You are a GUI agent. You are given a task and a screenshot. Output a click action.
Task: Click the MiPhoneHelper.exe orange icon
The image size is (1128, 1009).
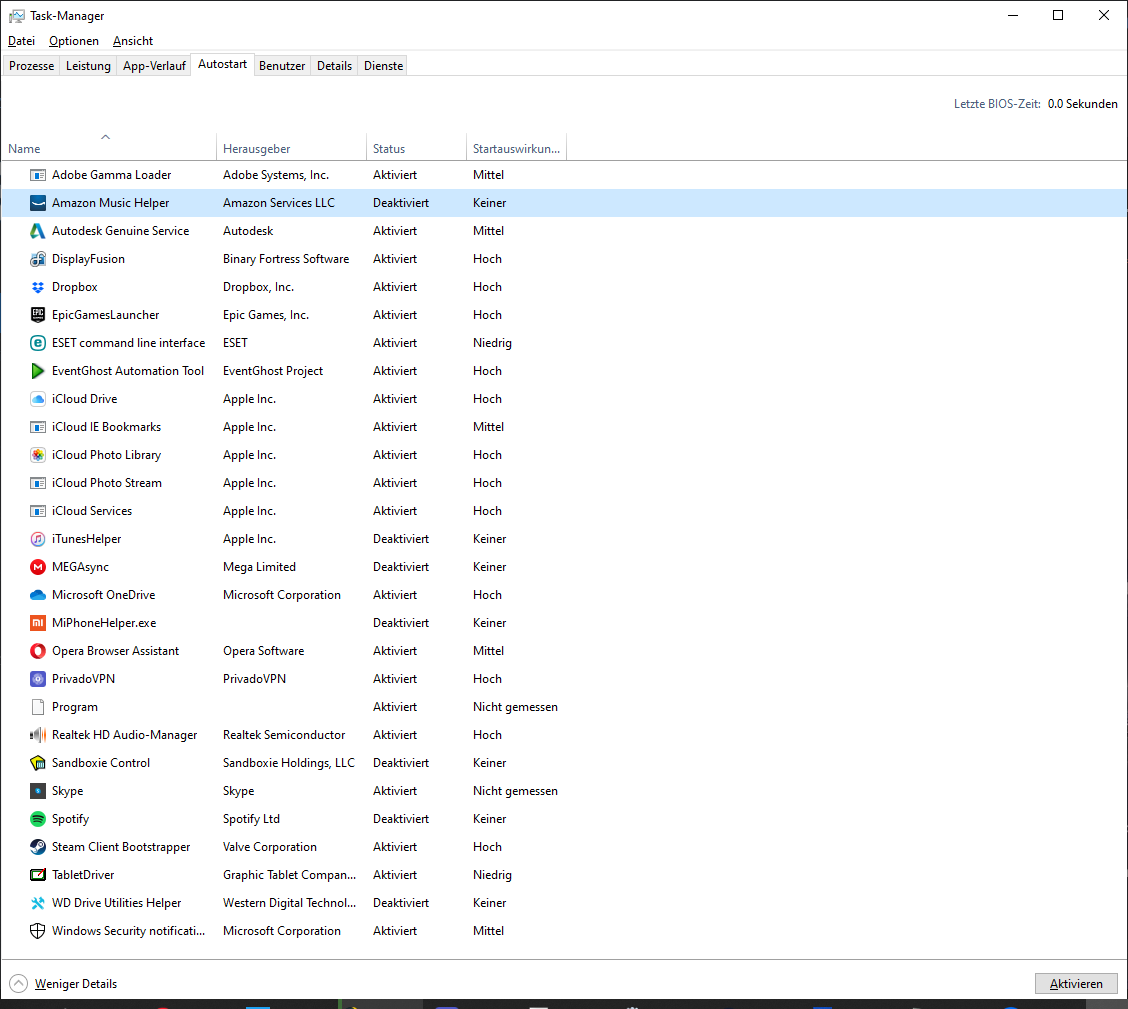pos(37,624)
